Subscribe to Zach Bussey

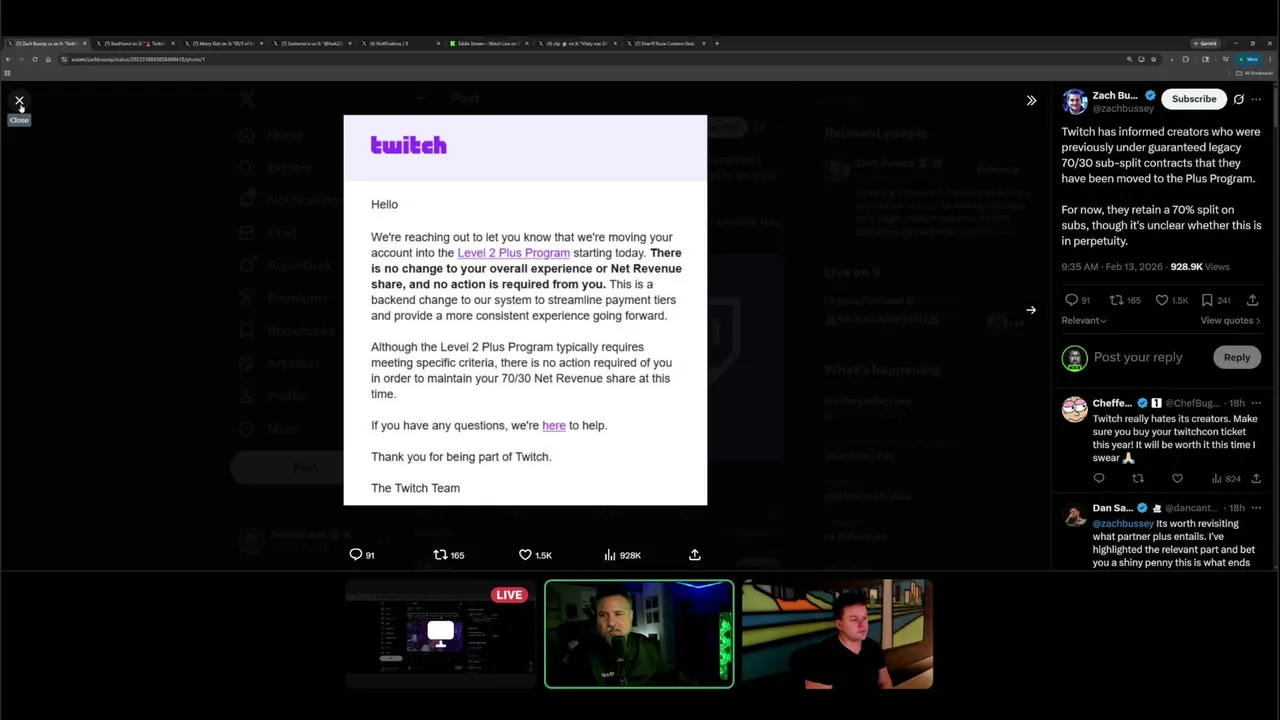pyautogui.click(x=1194, y=99)
